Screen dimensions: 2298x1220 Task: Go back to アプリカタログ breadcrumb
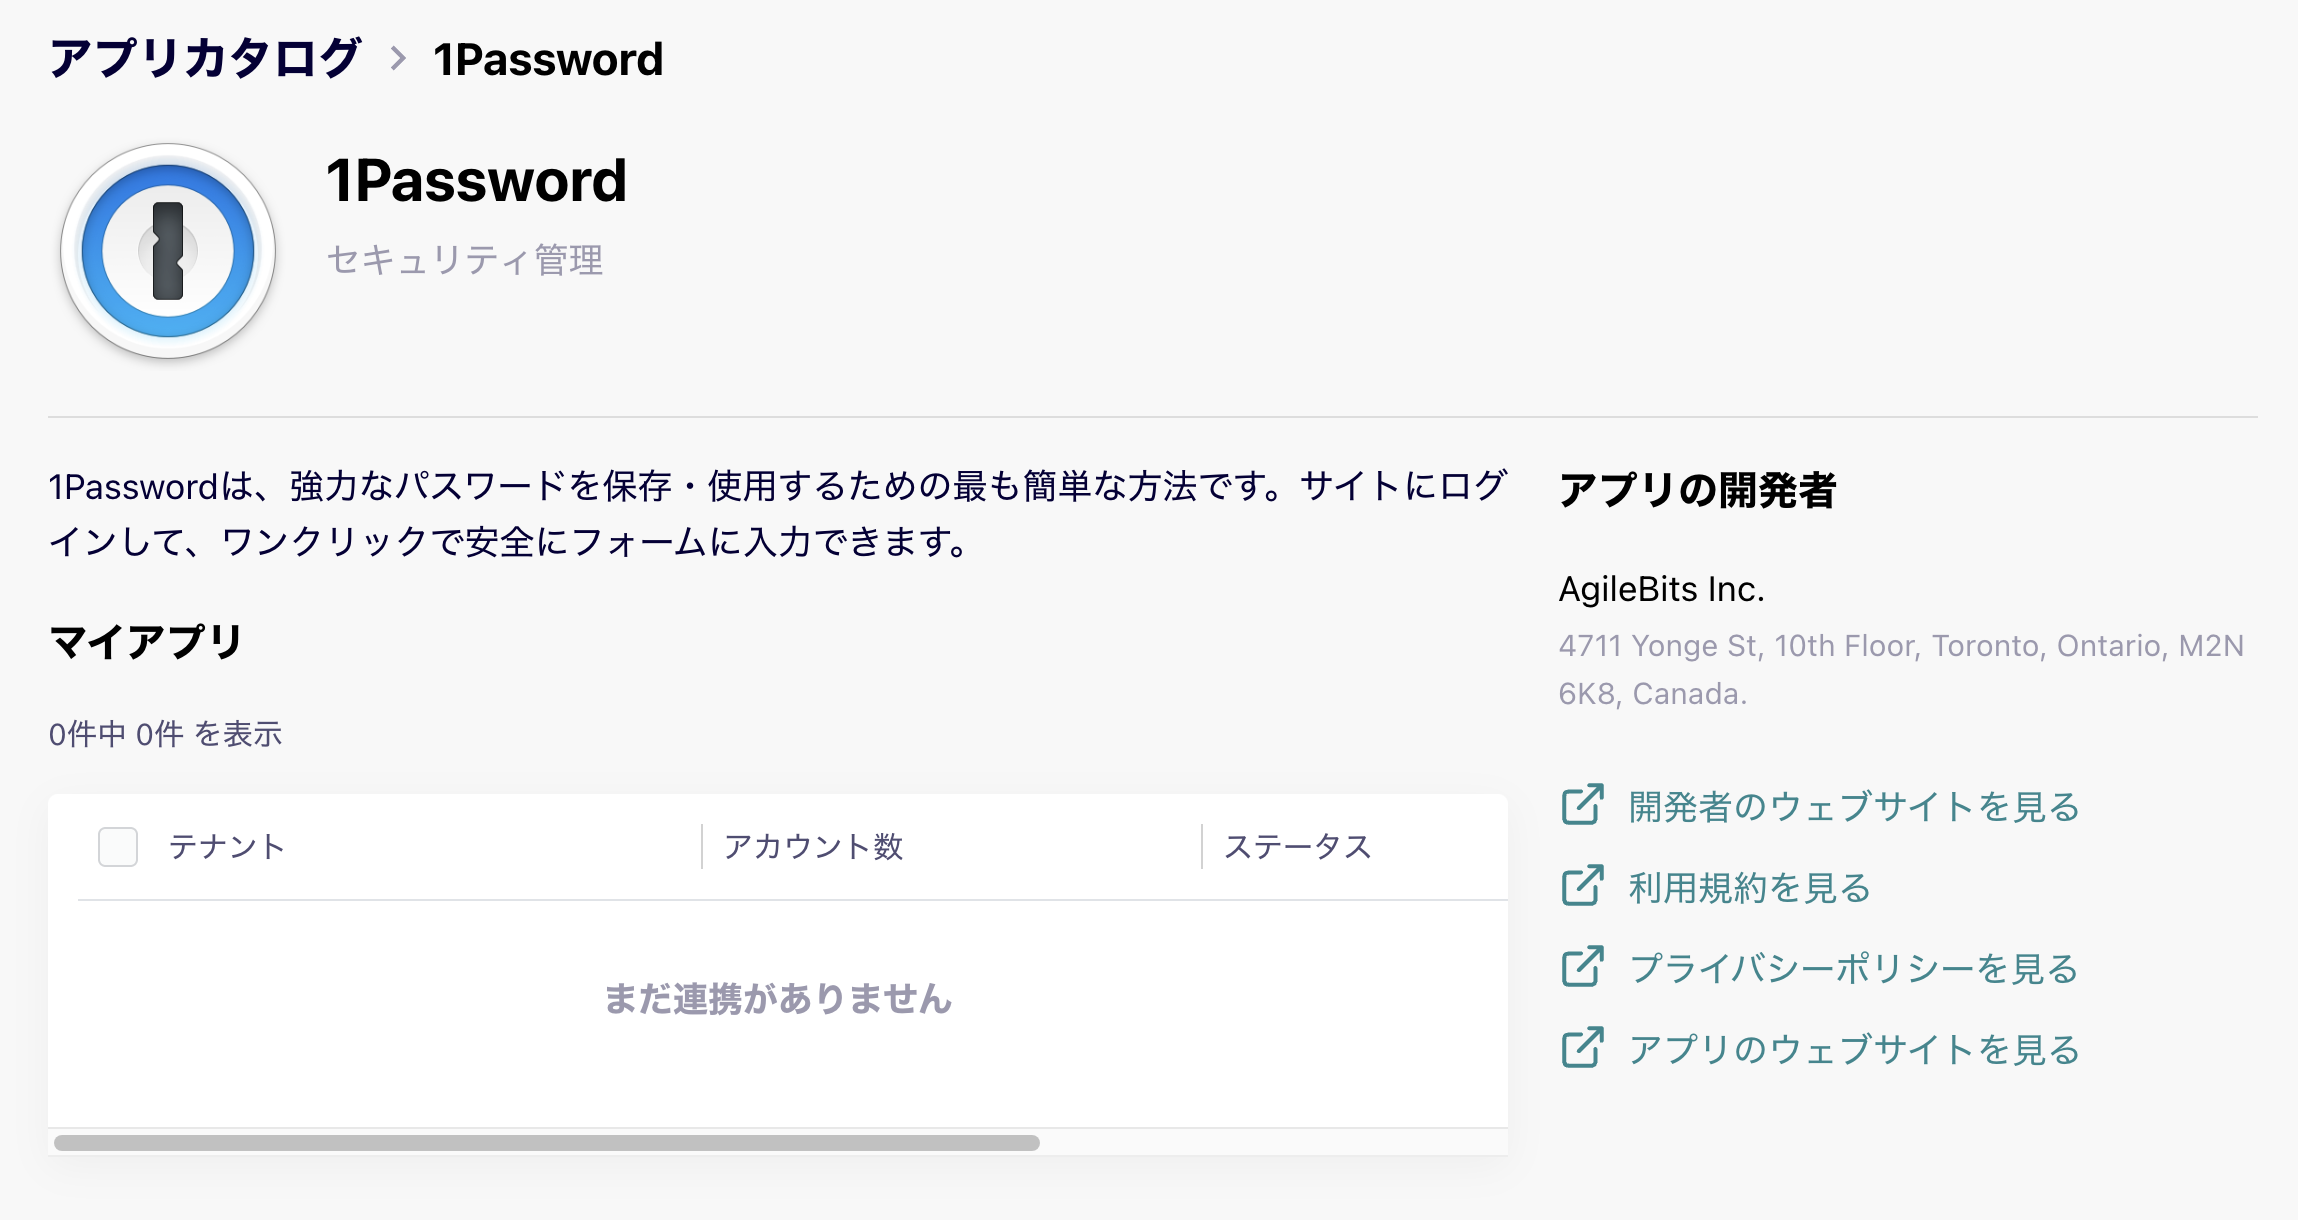205,58
